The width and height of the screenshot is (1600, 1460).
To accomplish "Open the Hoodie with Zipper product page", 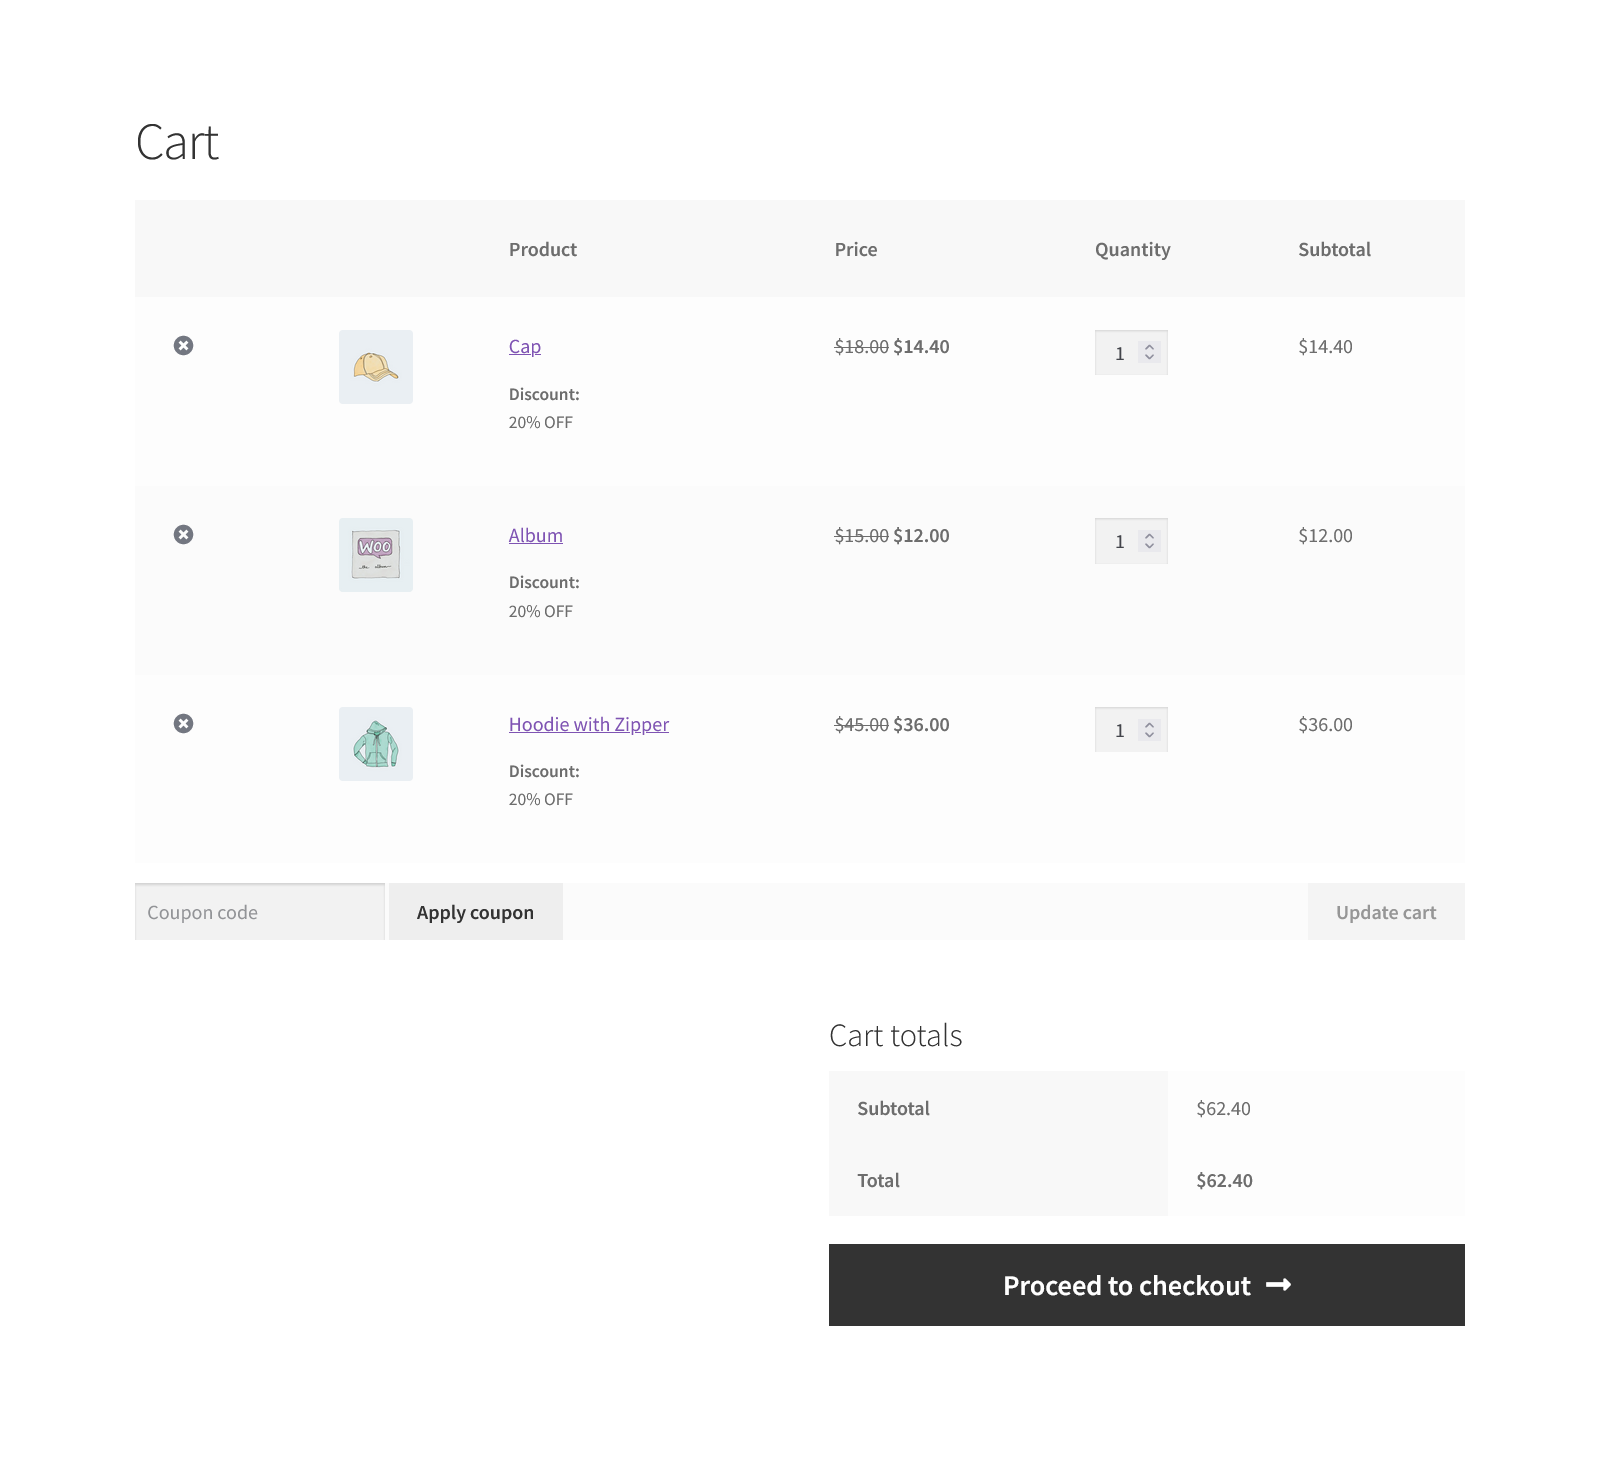I will [x=588, y=723].
